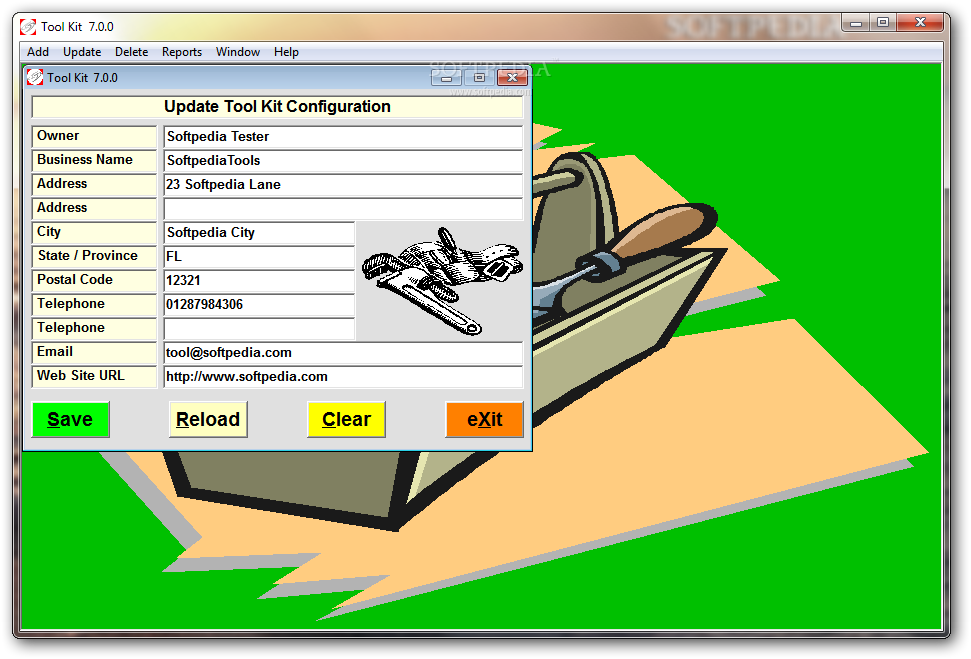Viewport: 971px width, 659px height.
Task: Click the State / Province label
Action: 94,256
